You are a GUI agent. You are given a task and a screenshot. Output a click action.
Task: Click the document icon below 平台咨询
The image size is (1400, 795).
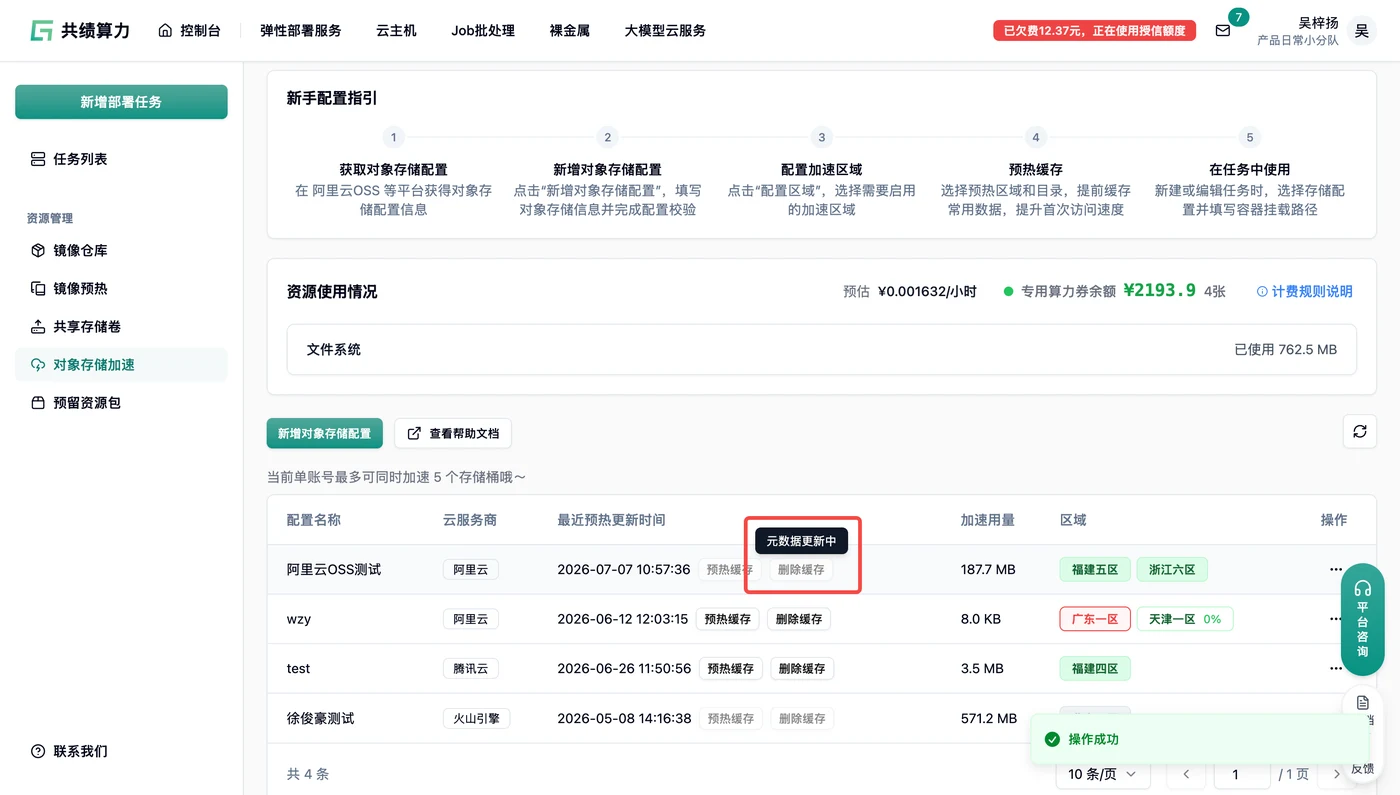point(1362,703)
